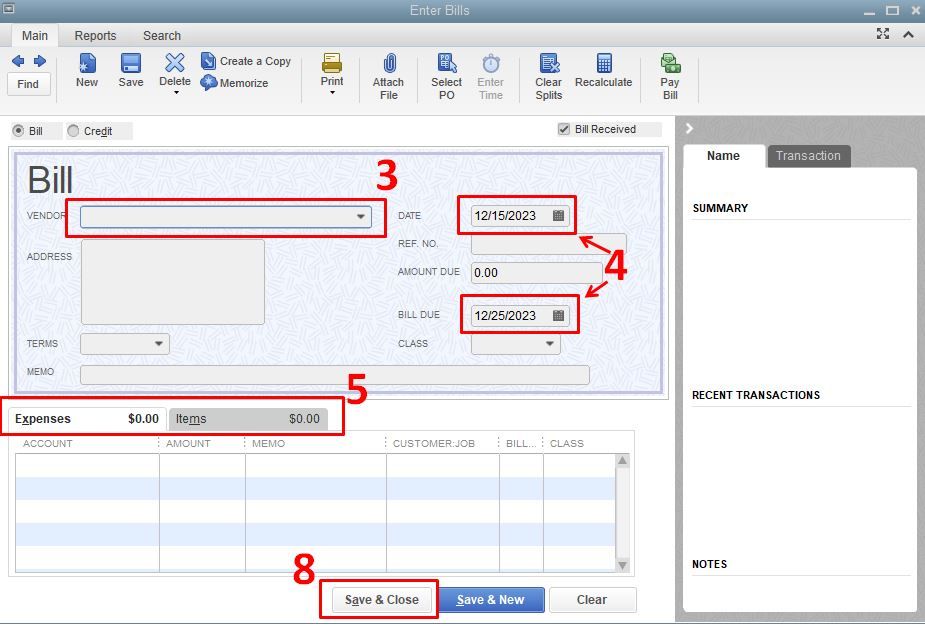This screenshot has width=925, height=626.
Task: Click the Memo field in bill header
Action: click(x=334, y=375)
